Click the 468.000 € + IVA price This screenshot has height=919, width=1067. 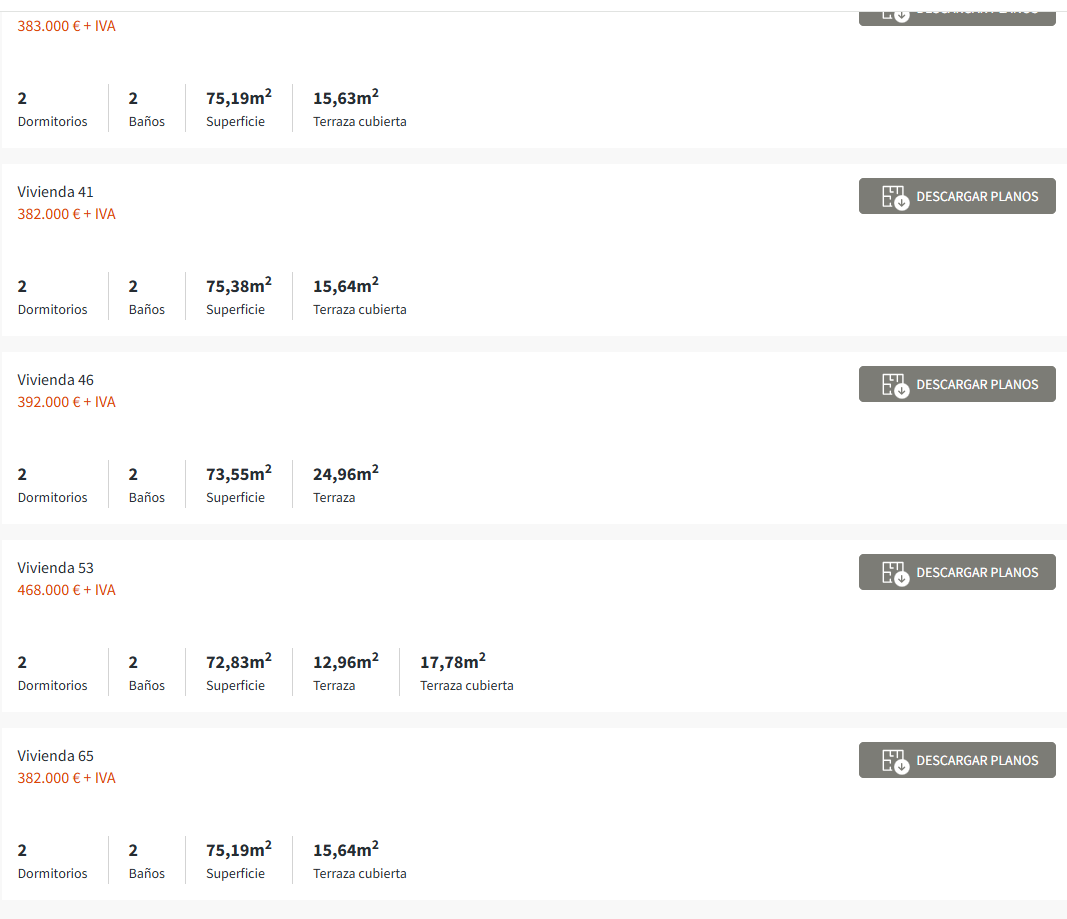click(67, 590)
